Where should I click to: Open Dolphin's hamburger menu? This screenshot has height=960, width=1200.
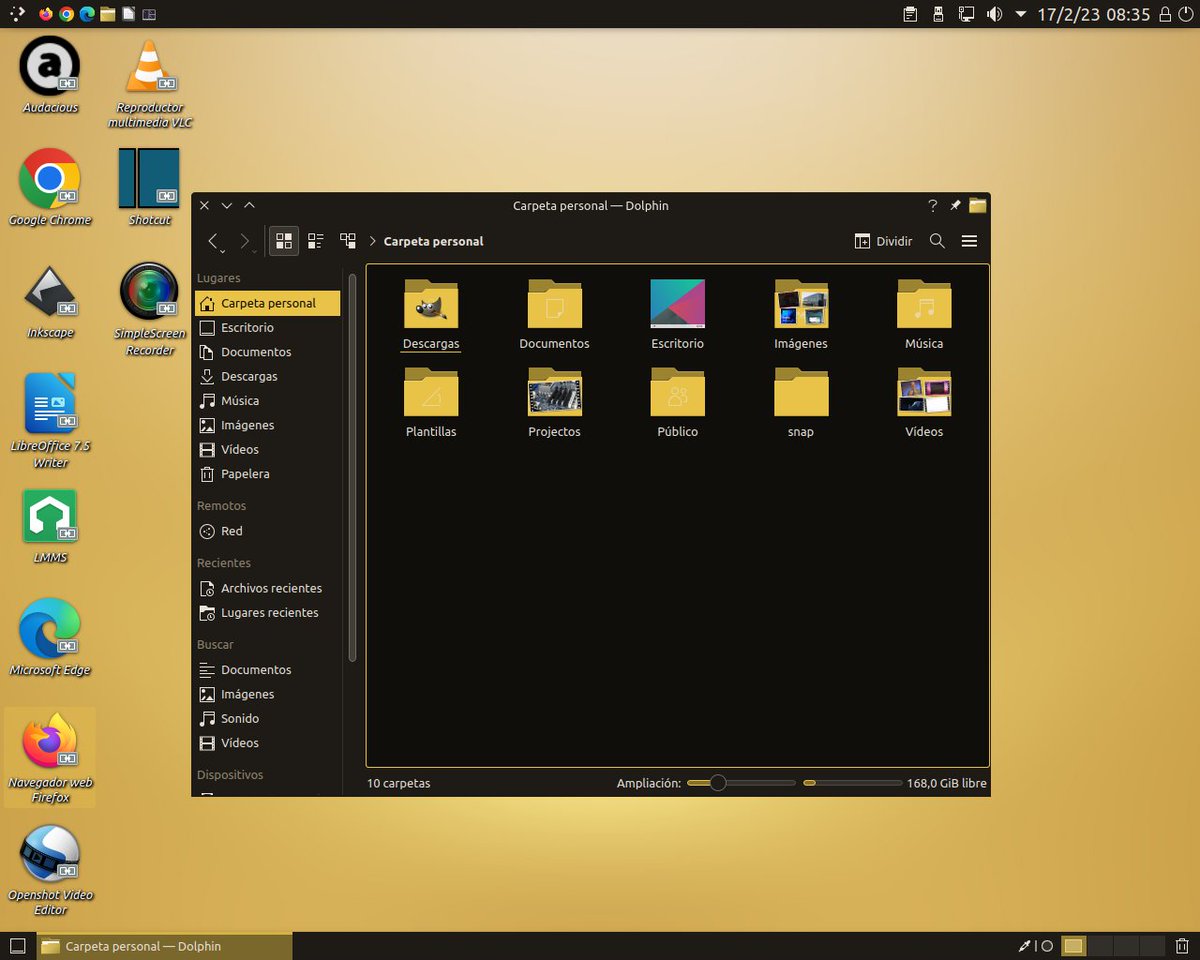[969, 241]
